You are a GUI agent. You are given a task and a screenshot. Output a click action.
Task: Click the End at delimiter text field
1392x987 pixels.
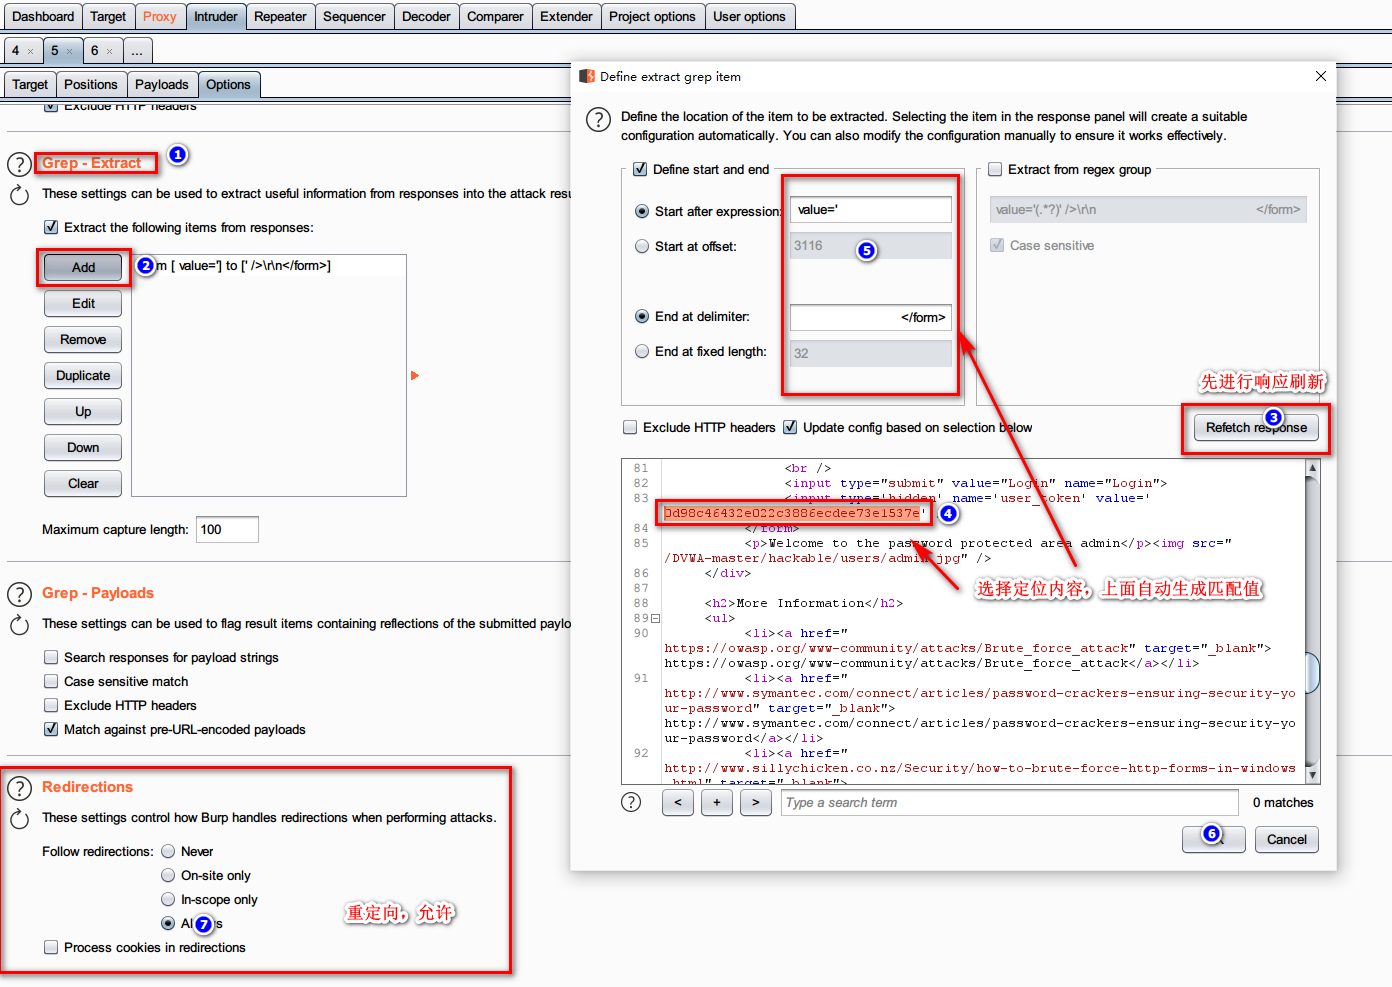(x=871, y=317)
